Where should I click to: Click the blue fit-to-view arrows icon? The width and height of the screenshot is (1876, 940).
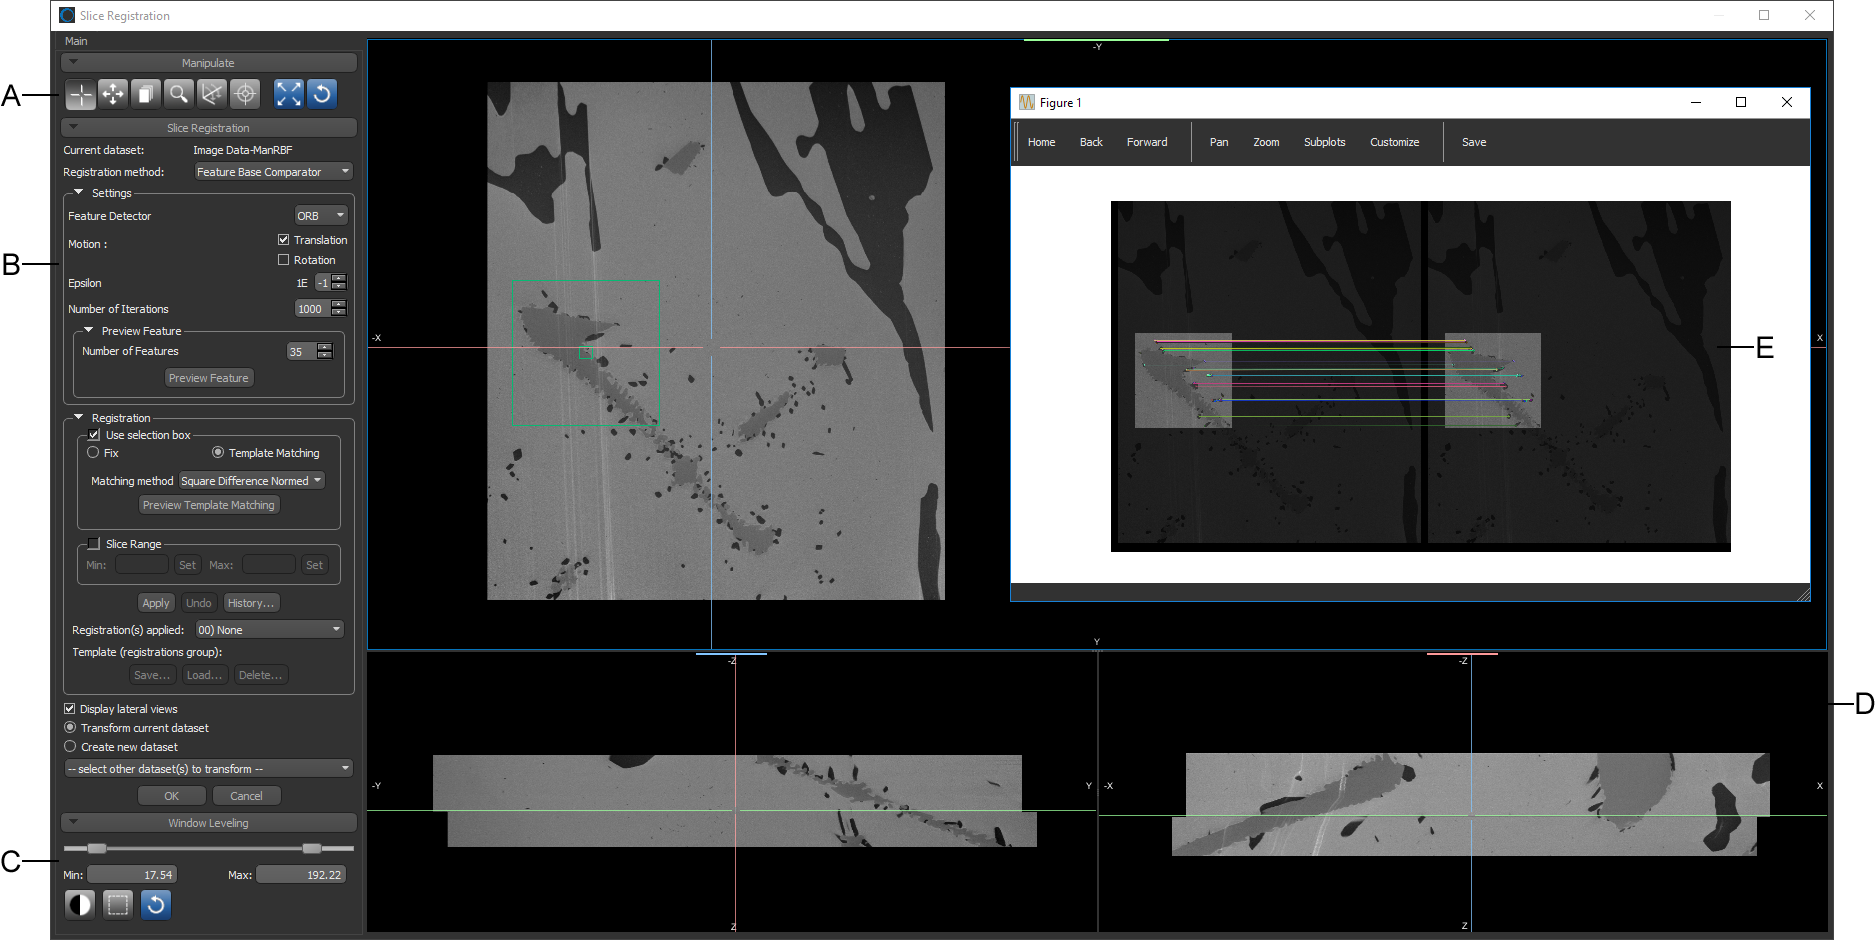288,95
